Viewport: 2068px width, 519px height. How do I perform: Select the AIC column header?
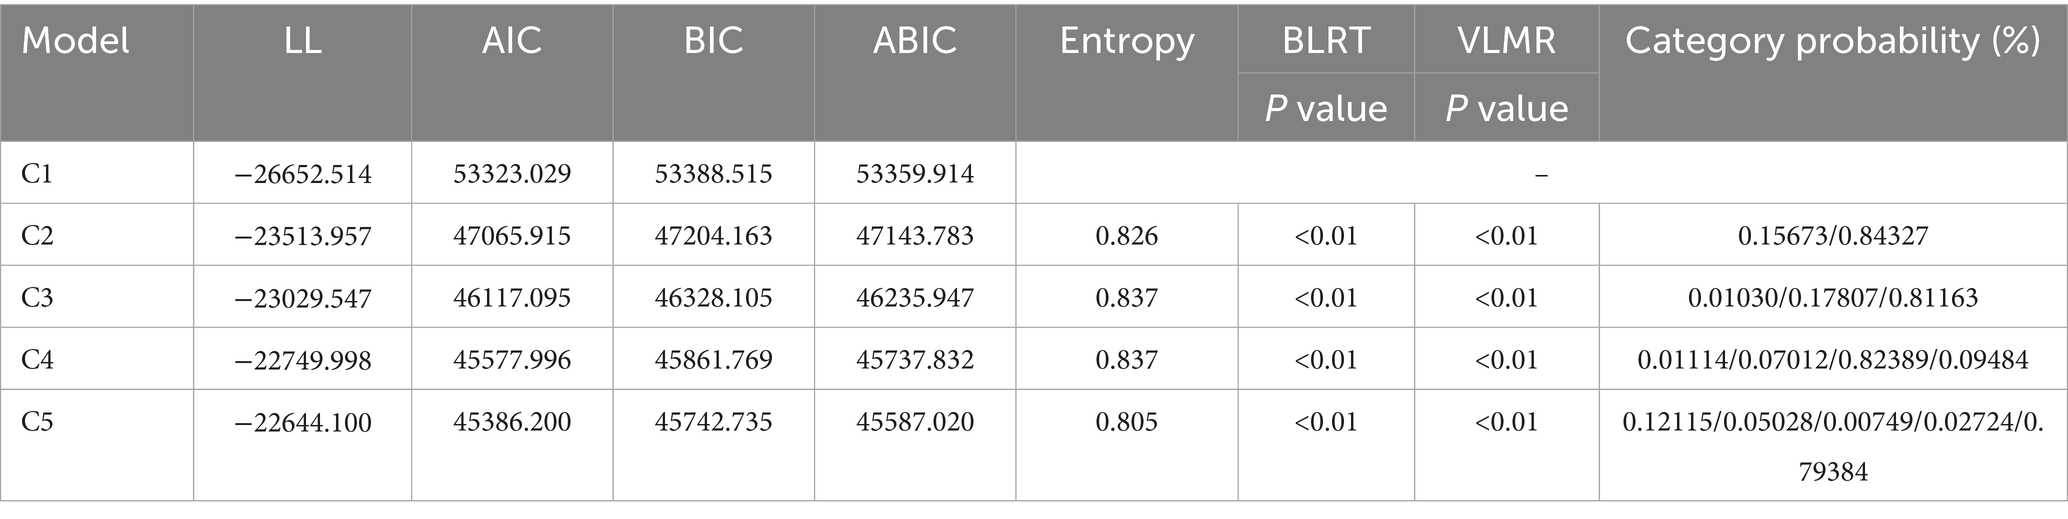[x=512, y=41]
